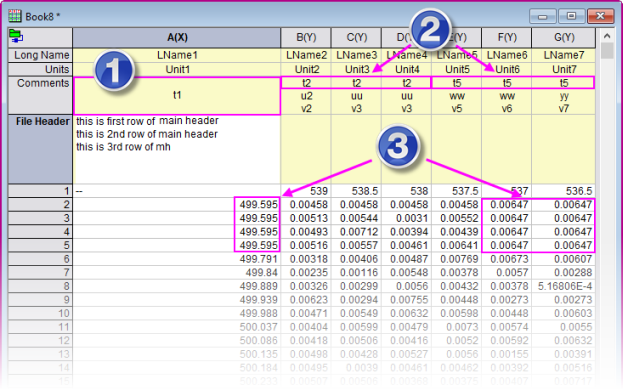Viewport: 623px width, 390px height.
Task: Click cell 0.00755 in row 9
Action: (x=406, y=299)
